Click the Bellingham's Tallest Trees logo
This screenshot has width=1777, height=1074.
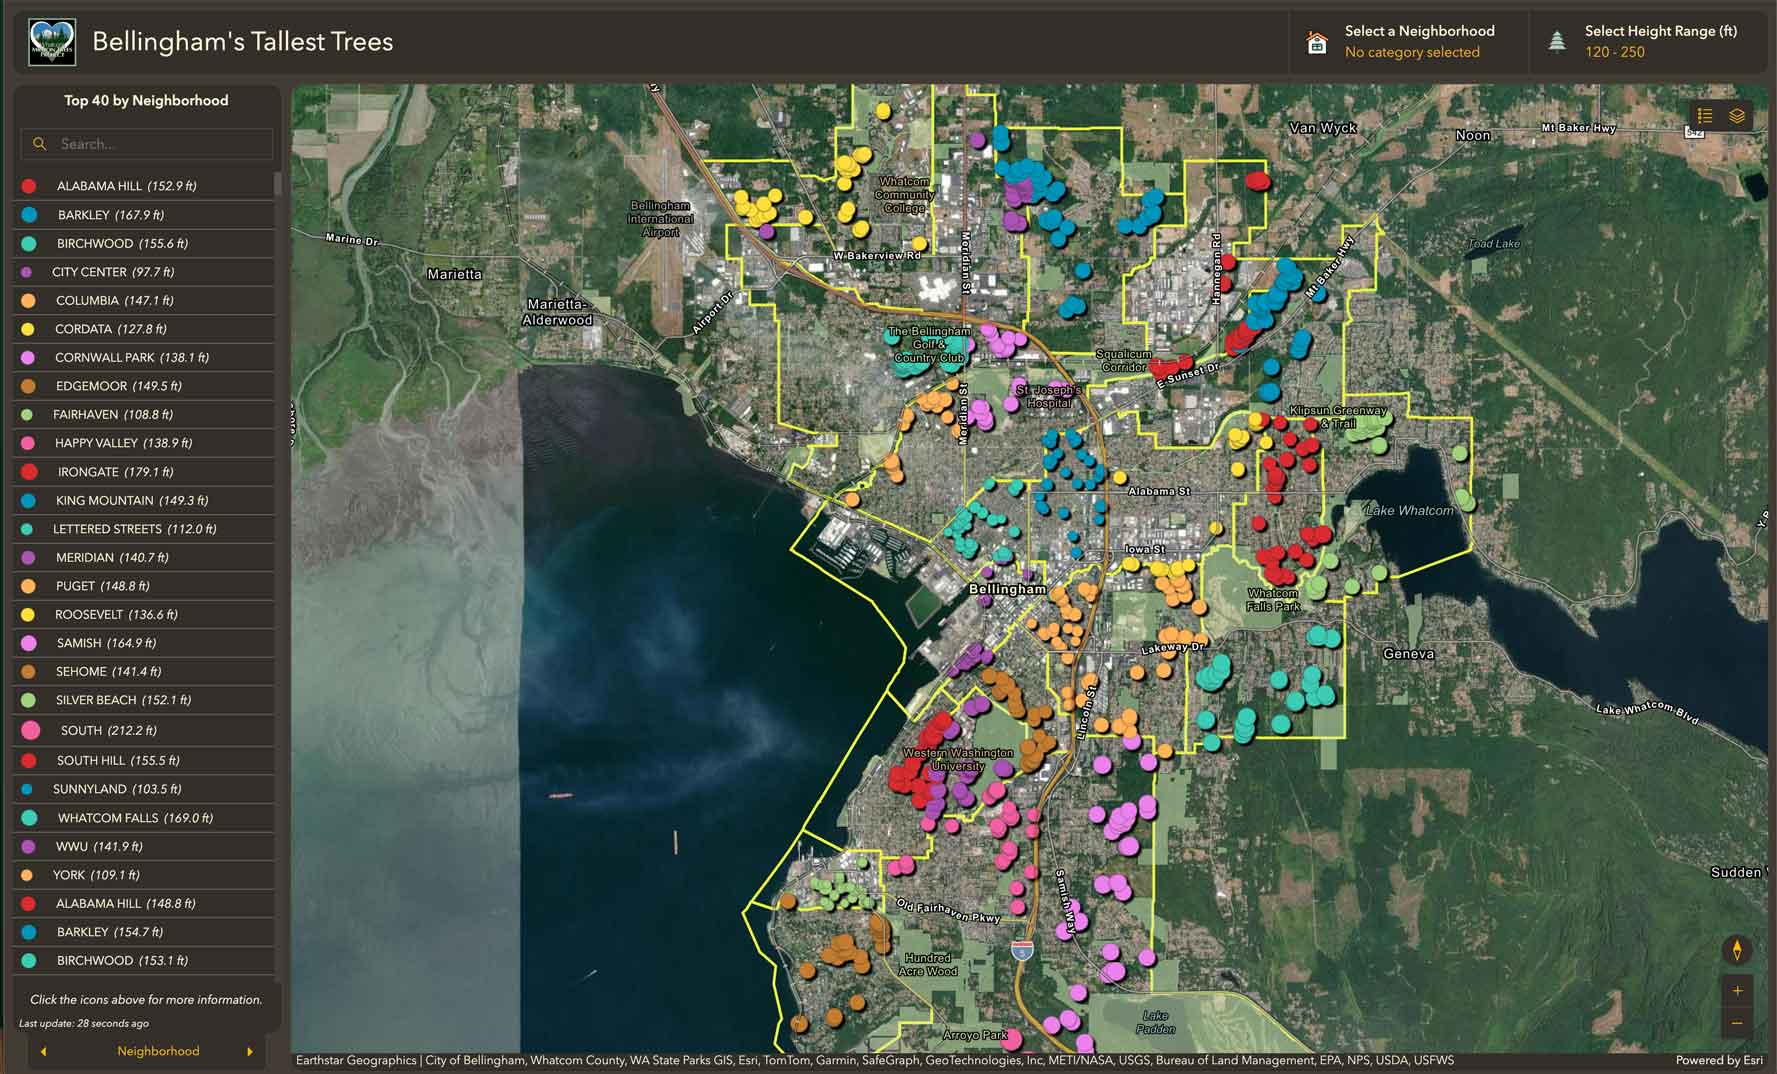52,42
